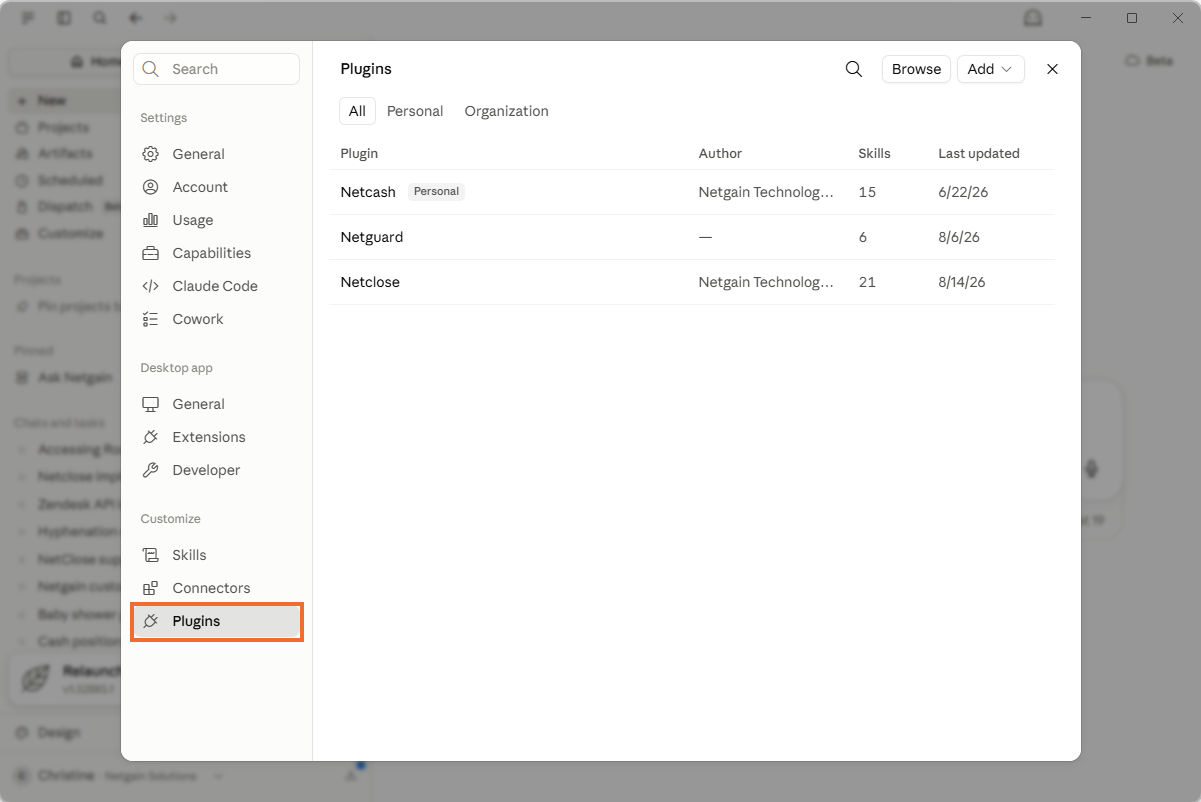Click the 8/6/26 date for Netguard
1201x802 pixels.
point(959,237)
